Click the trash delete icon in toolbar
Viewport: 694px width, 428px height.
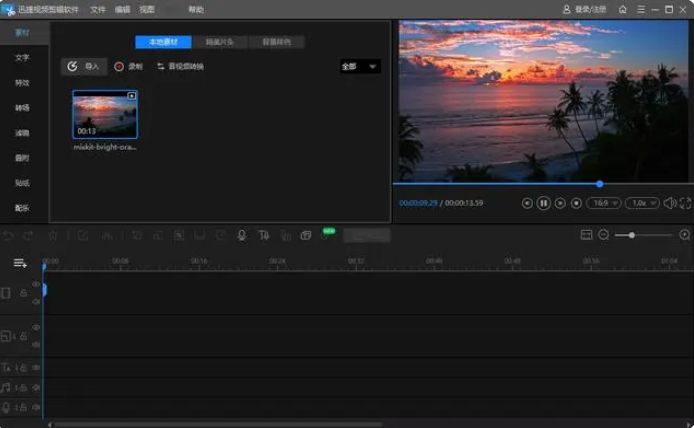click(x=53, y=235)
